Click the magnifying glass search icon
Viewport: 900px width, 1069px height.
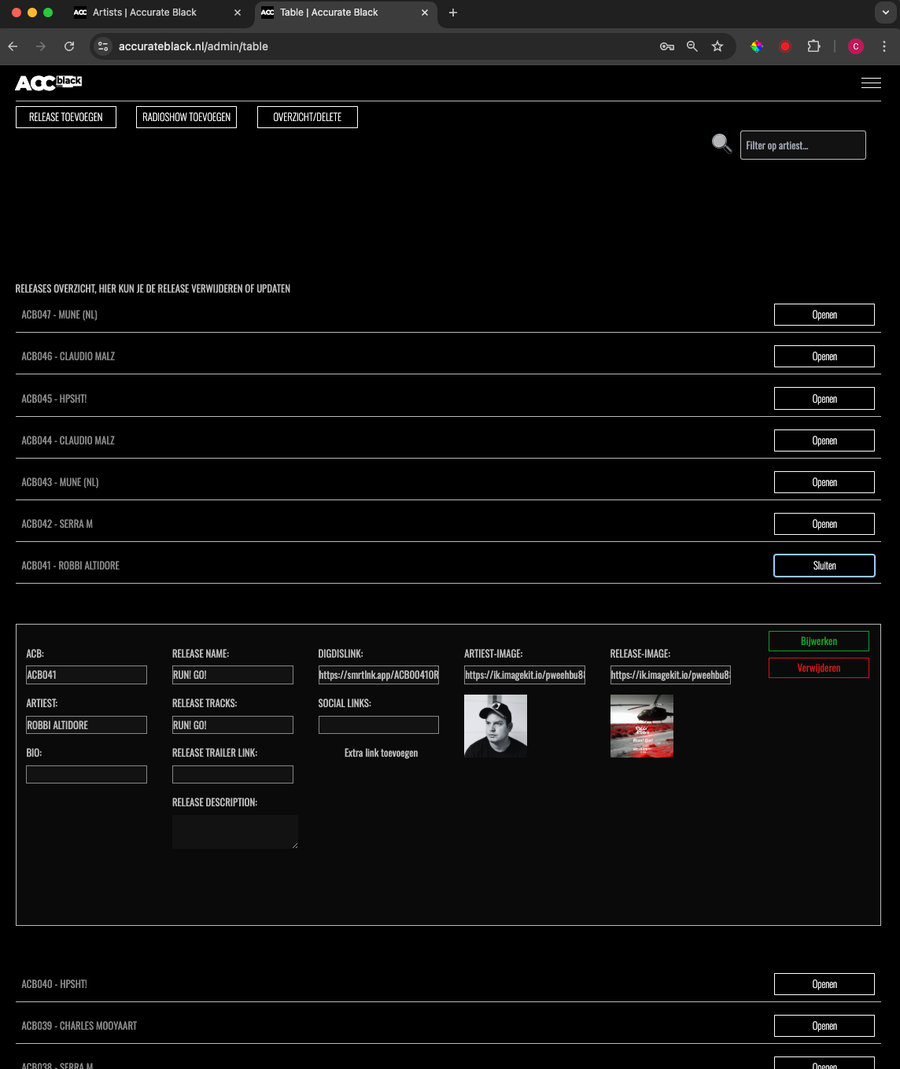(721, 143)
